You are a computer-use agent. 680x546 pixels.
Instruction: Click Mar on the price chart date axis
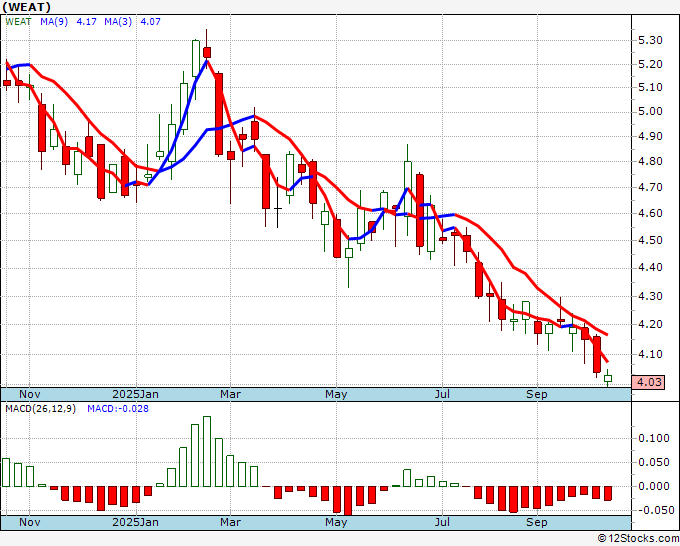click(230, 394)
